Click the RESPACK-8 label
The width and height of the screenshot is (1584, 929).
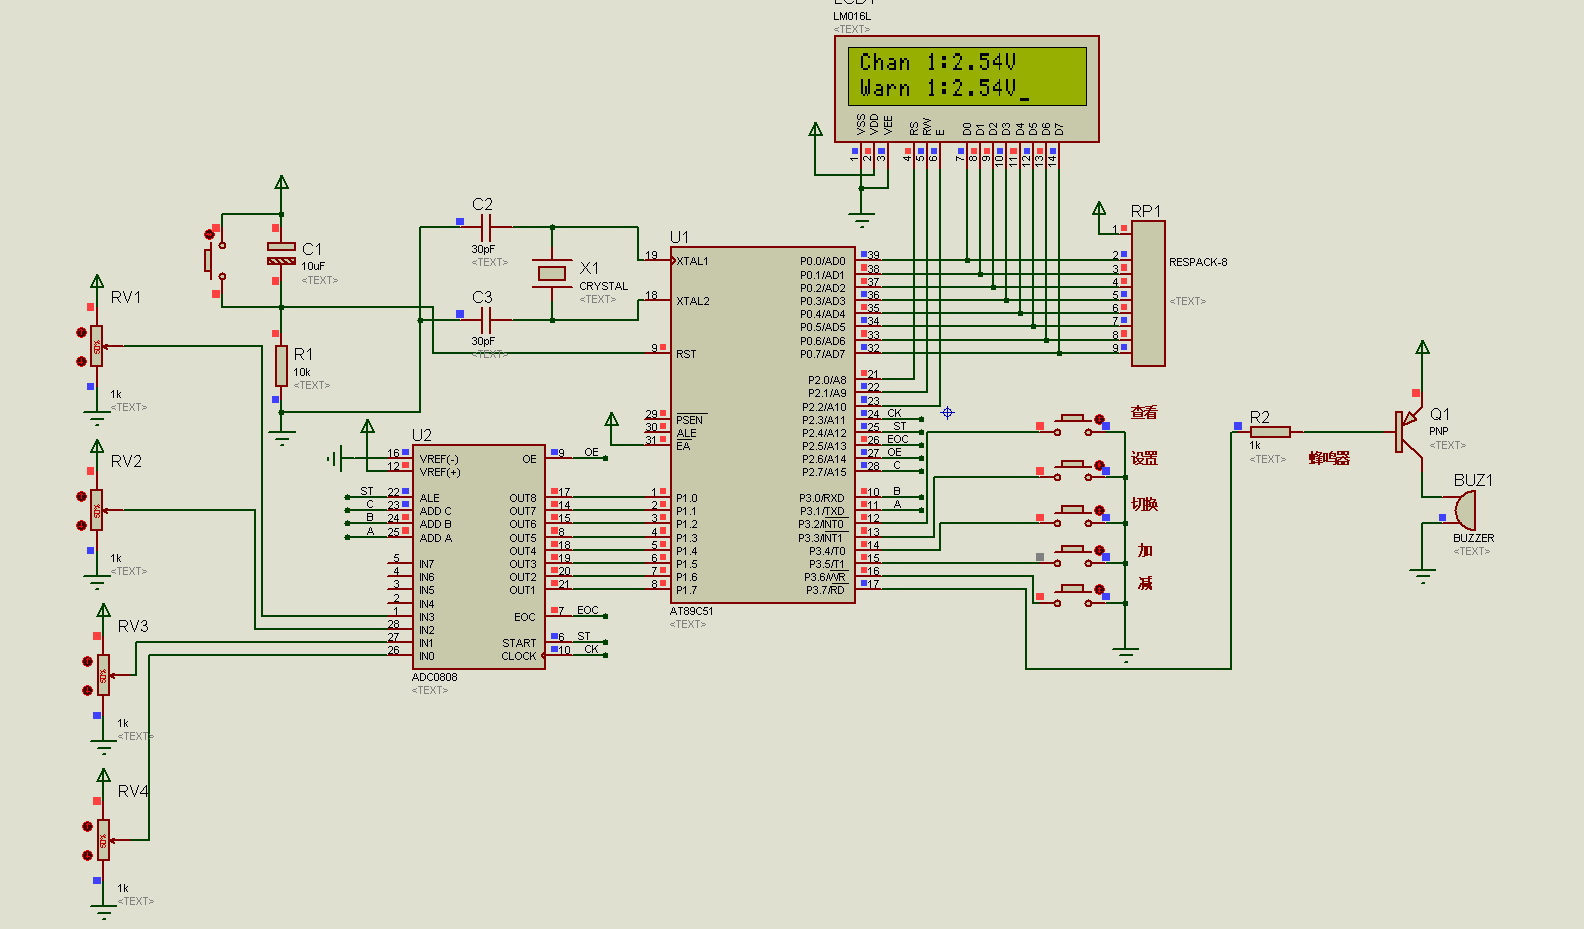1198,262
